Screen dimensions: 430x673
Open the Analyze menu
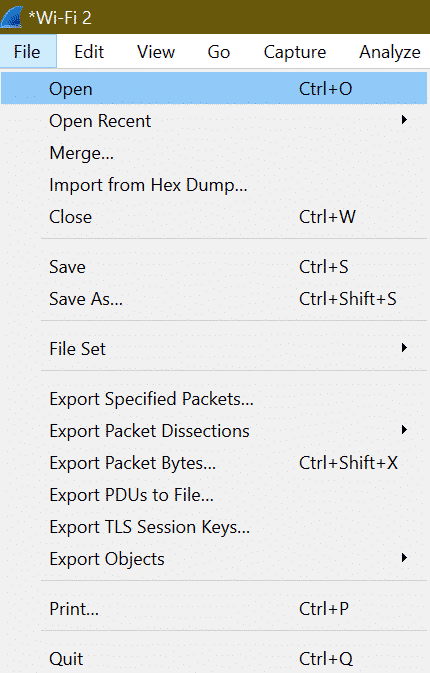pos(390,52)
